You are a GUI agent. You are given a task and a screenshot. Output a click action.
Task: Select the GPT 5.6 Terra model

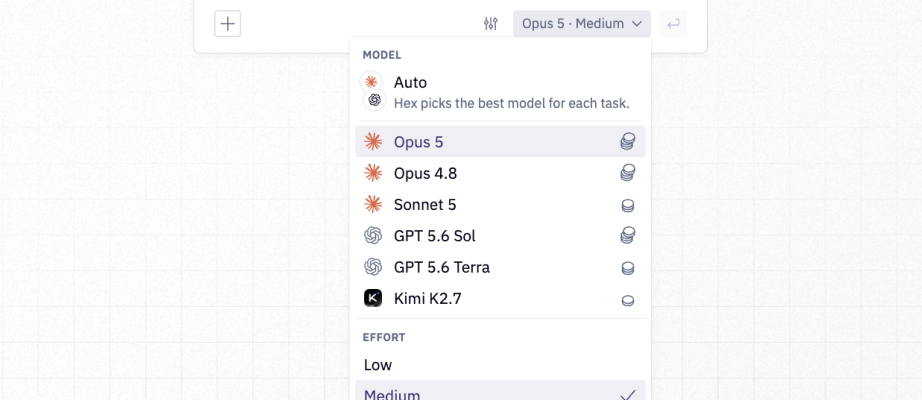coord(500,268)
